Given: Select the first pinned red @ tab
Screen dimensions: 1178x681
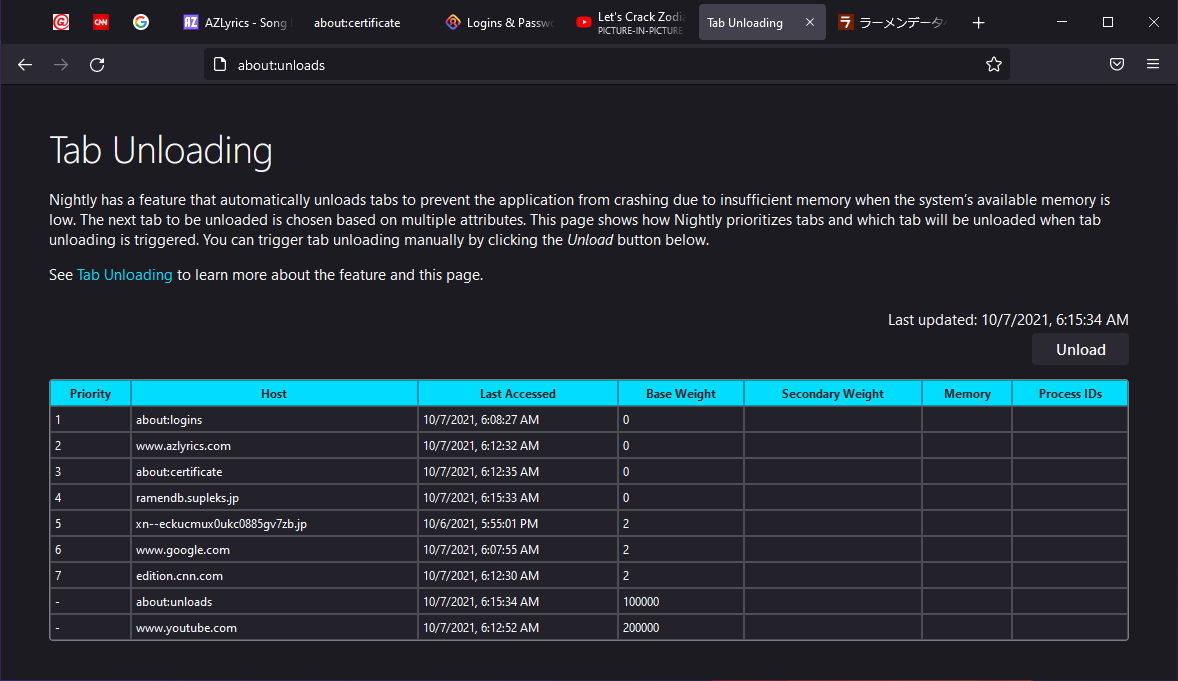Looking at the screenshot, I should click(x=61, y=22).
